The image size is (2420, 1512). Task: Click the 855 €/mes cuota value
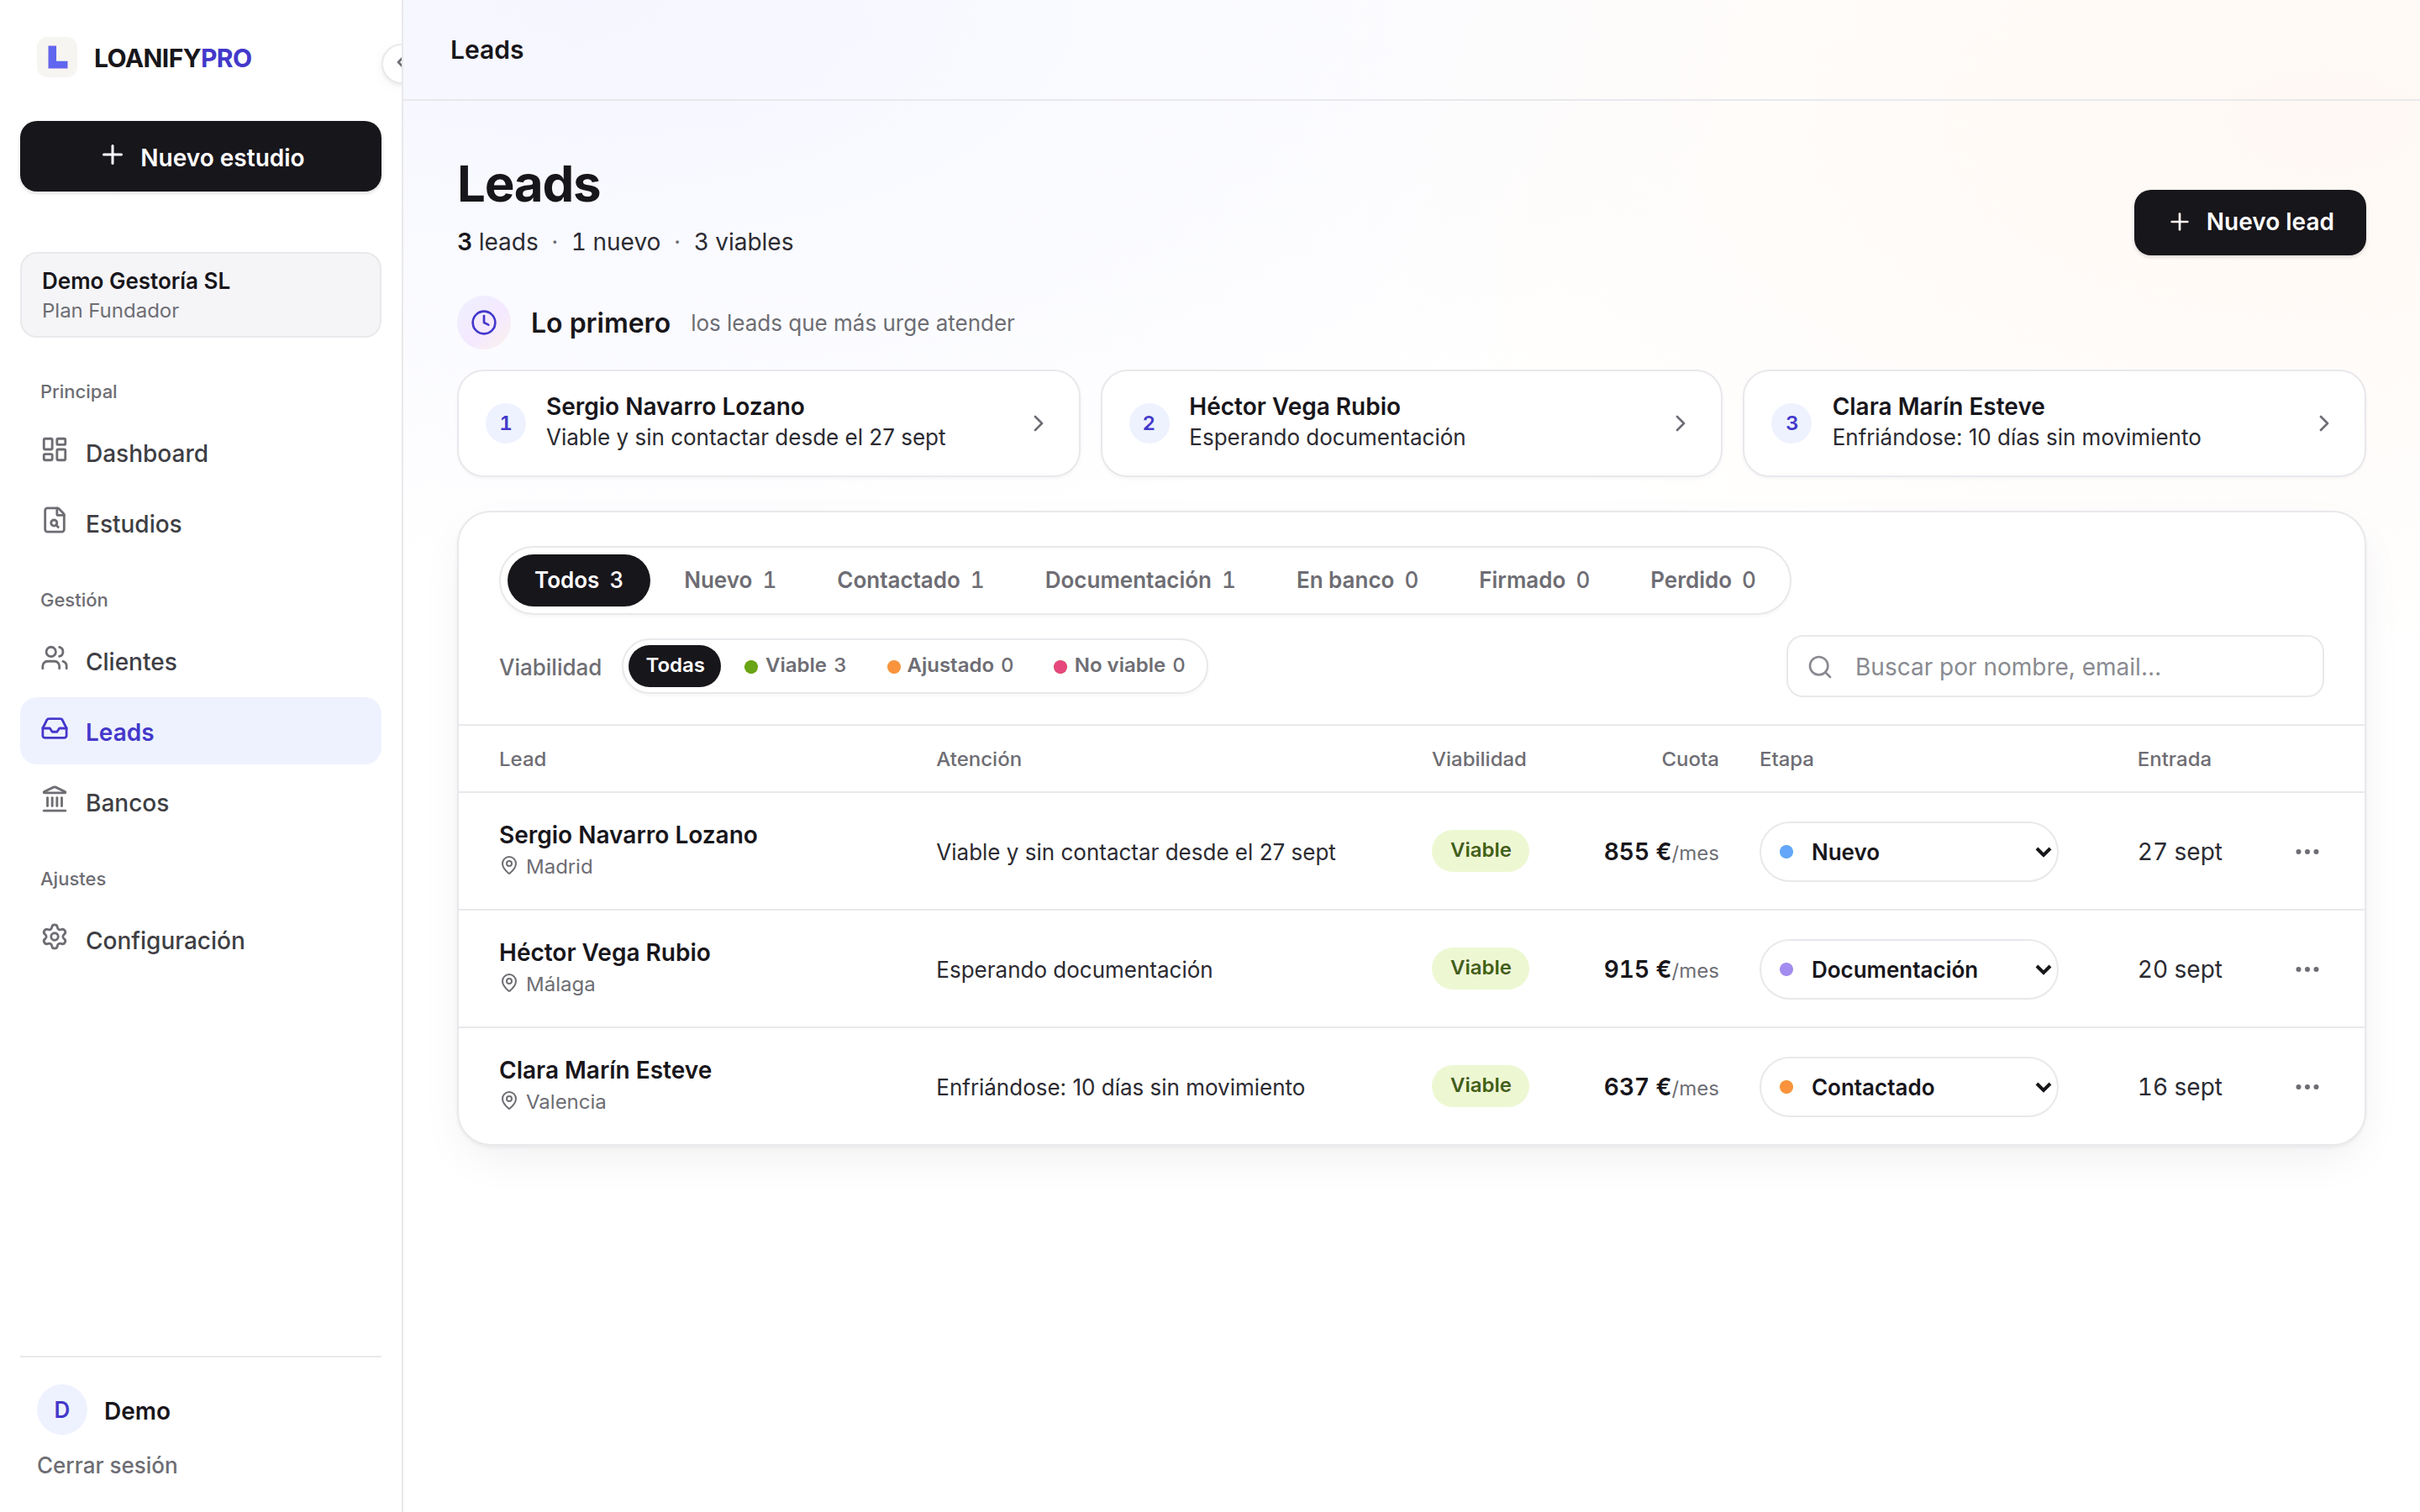coord(1661,852)
